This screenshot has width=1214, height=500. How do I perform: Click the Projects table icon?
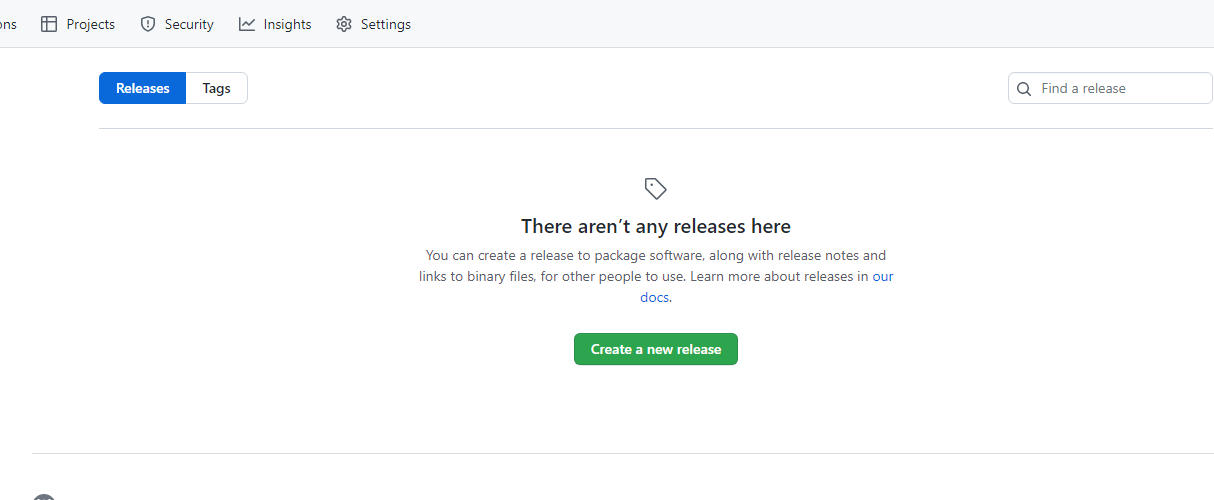coord(49,24)
